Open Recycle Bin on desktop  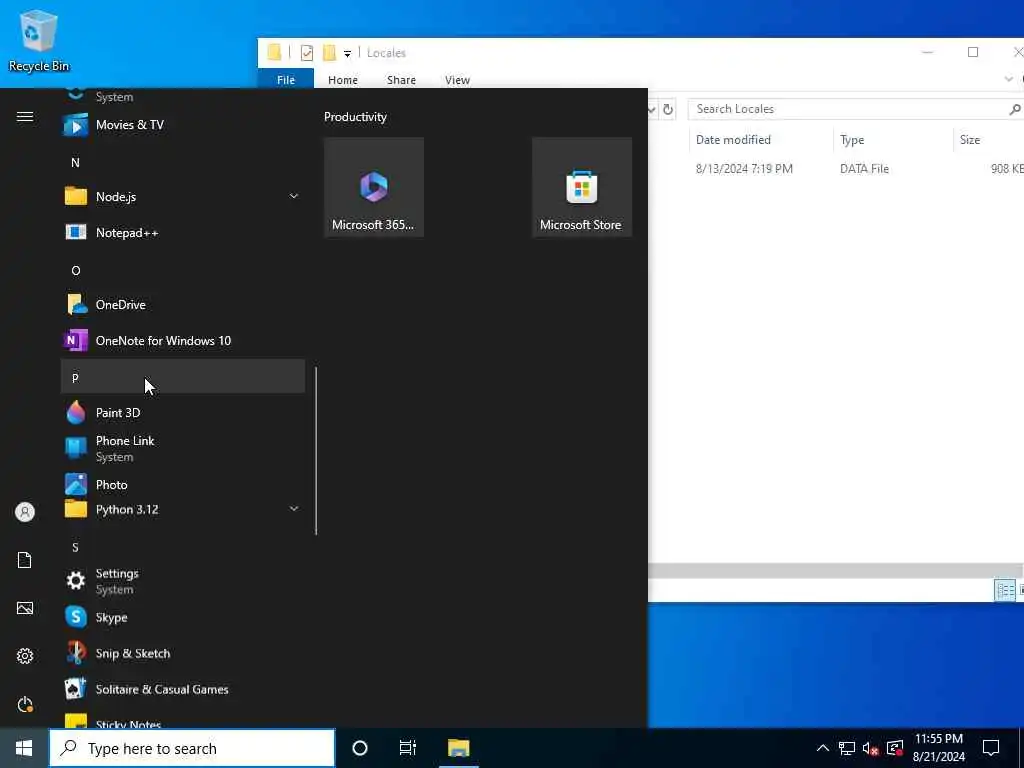[x=39, y=40]
